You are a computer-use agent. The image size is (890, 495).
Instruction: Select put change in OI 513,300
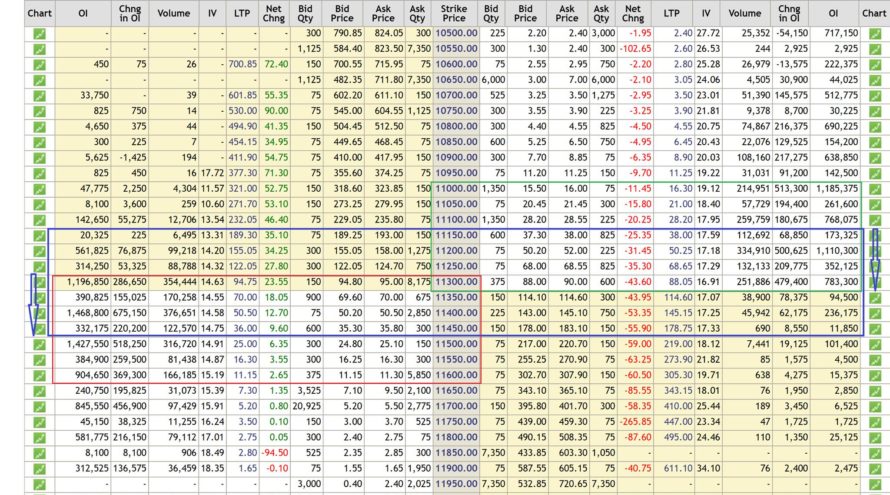coord(792,188)
